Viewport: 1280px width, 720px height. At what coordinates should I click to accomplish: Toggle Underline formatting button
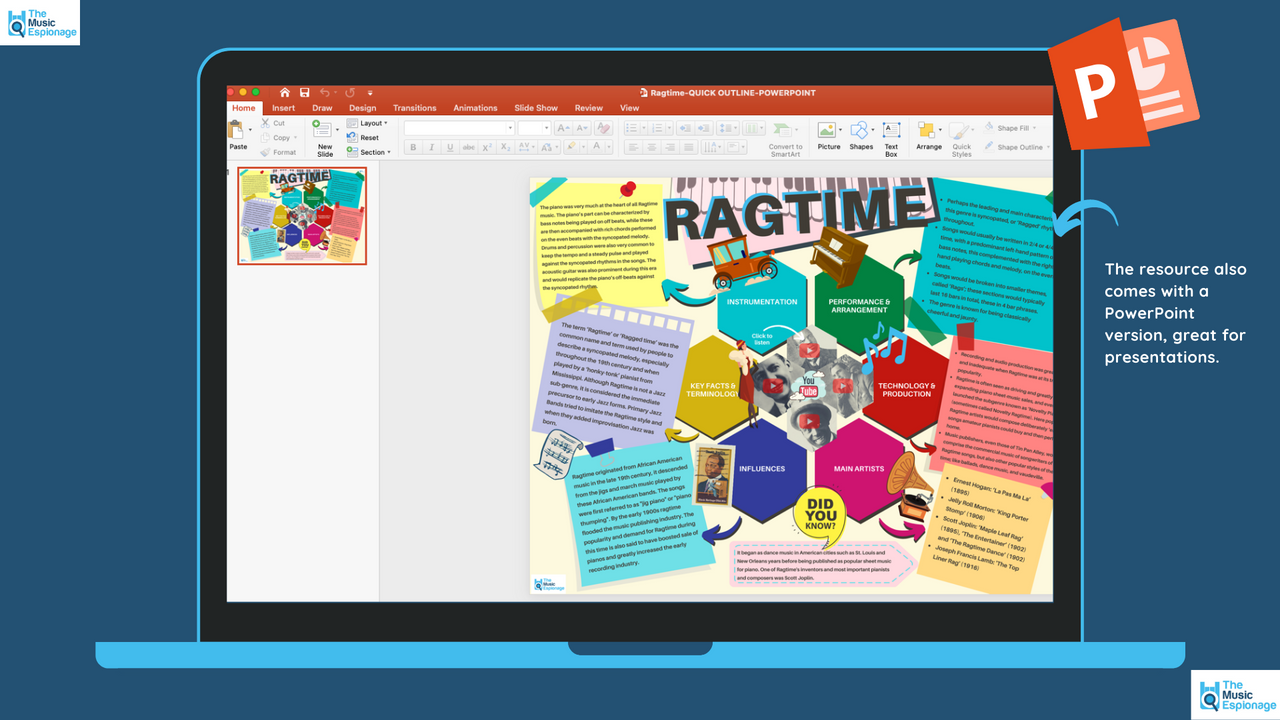[450, 147]
